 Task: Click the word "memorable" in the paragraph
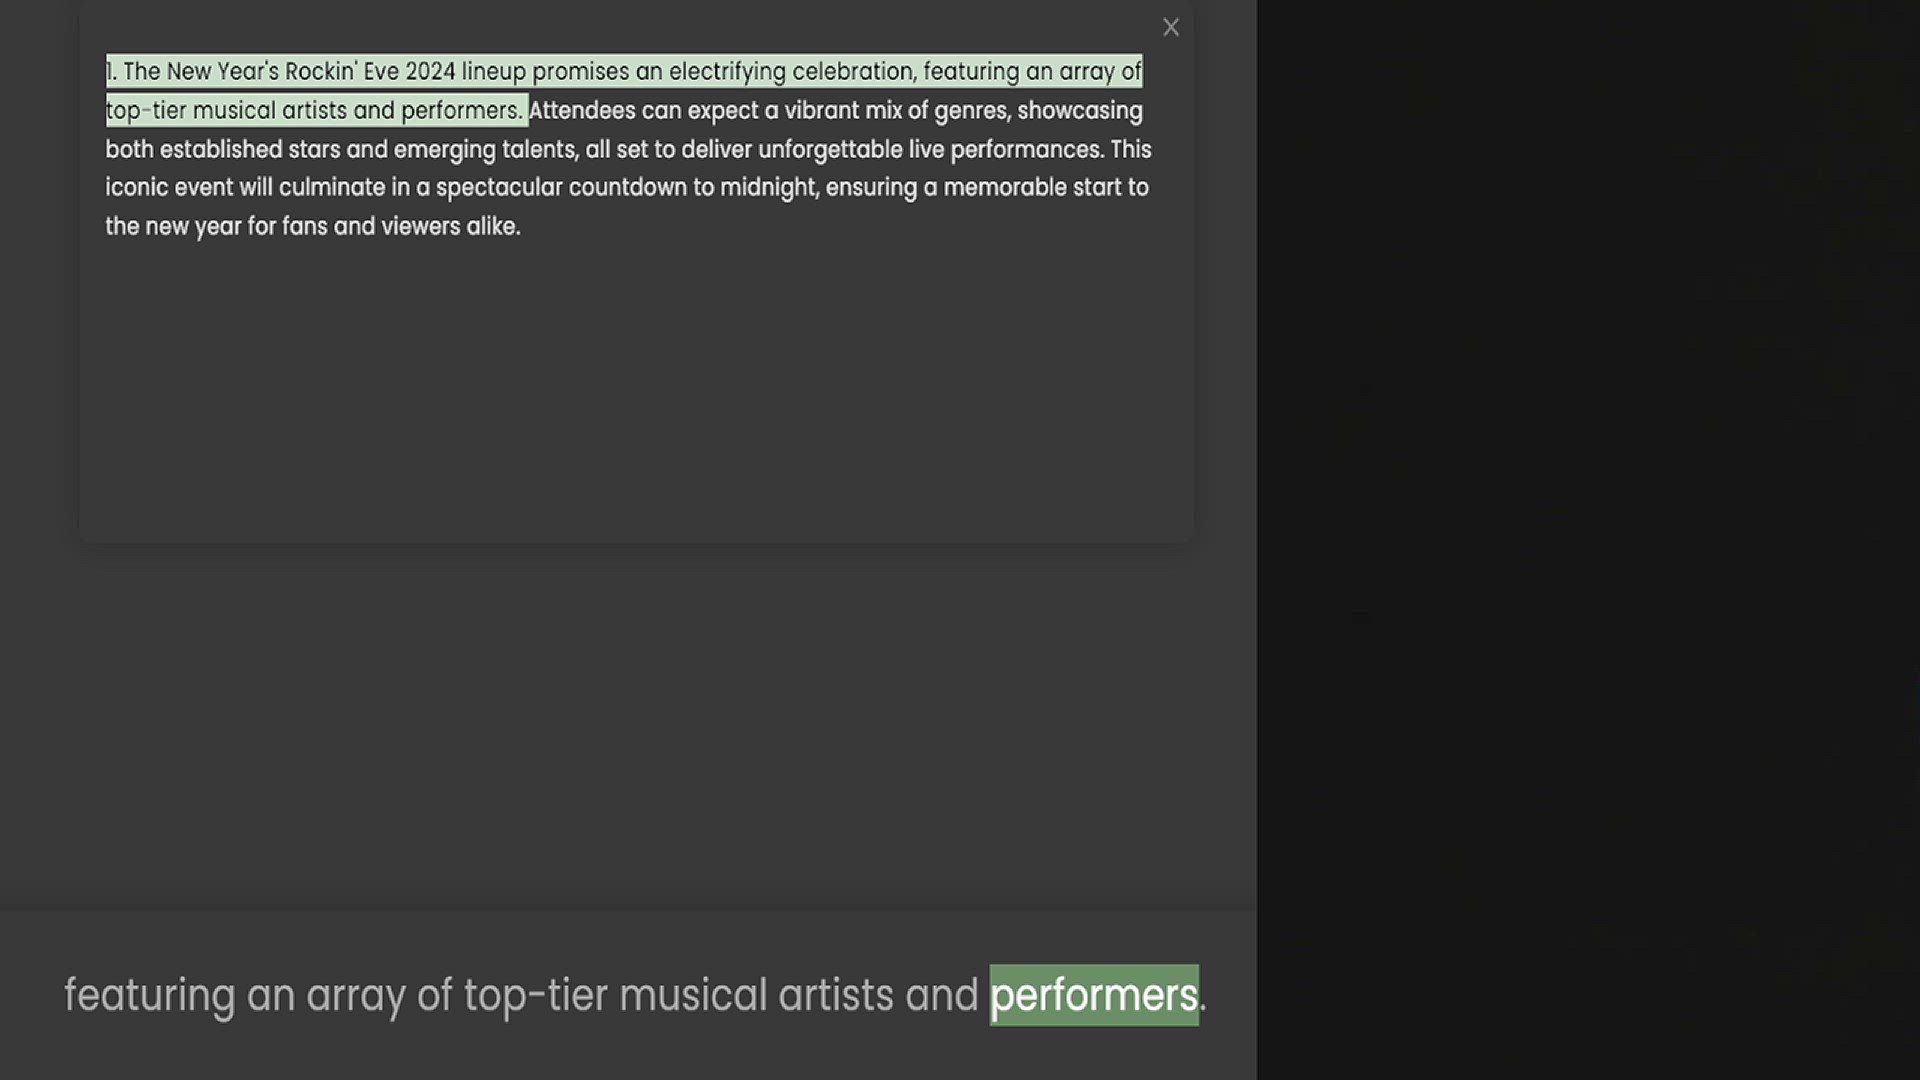[x=1005, y=188]
